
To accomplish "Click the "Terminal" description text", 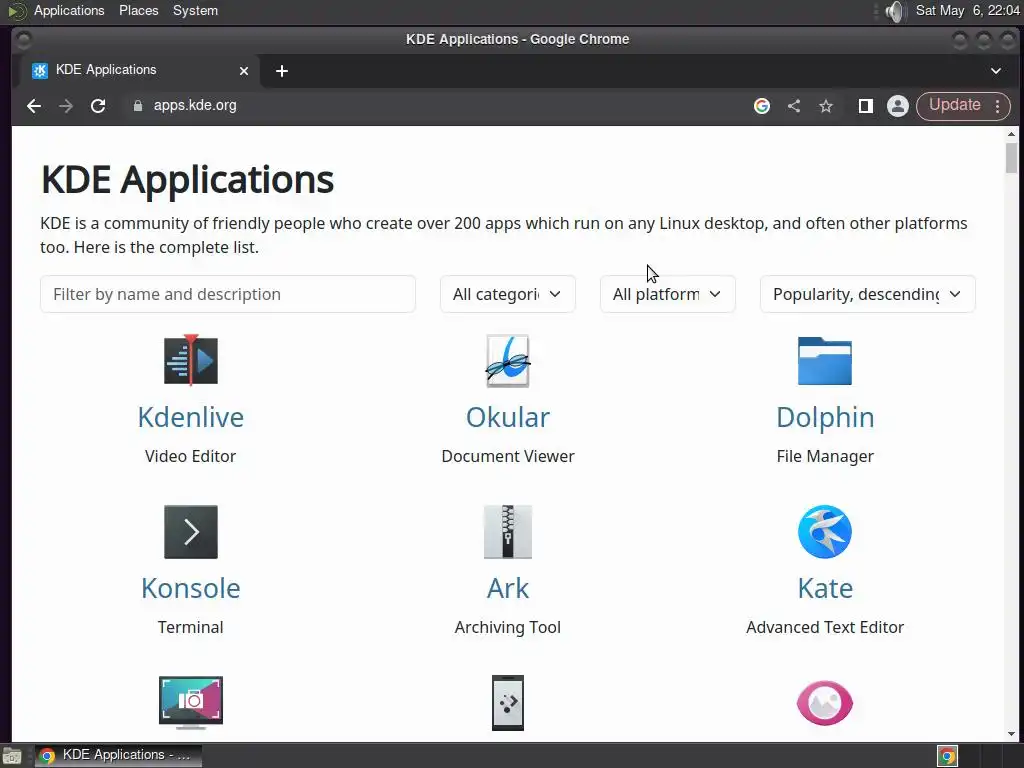I will point(191,628).
